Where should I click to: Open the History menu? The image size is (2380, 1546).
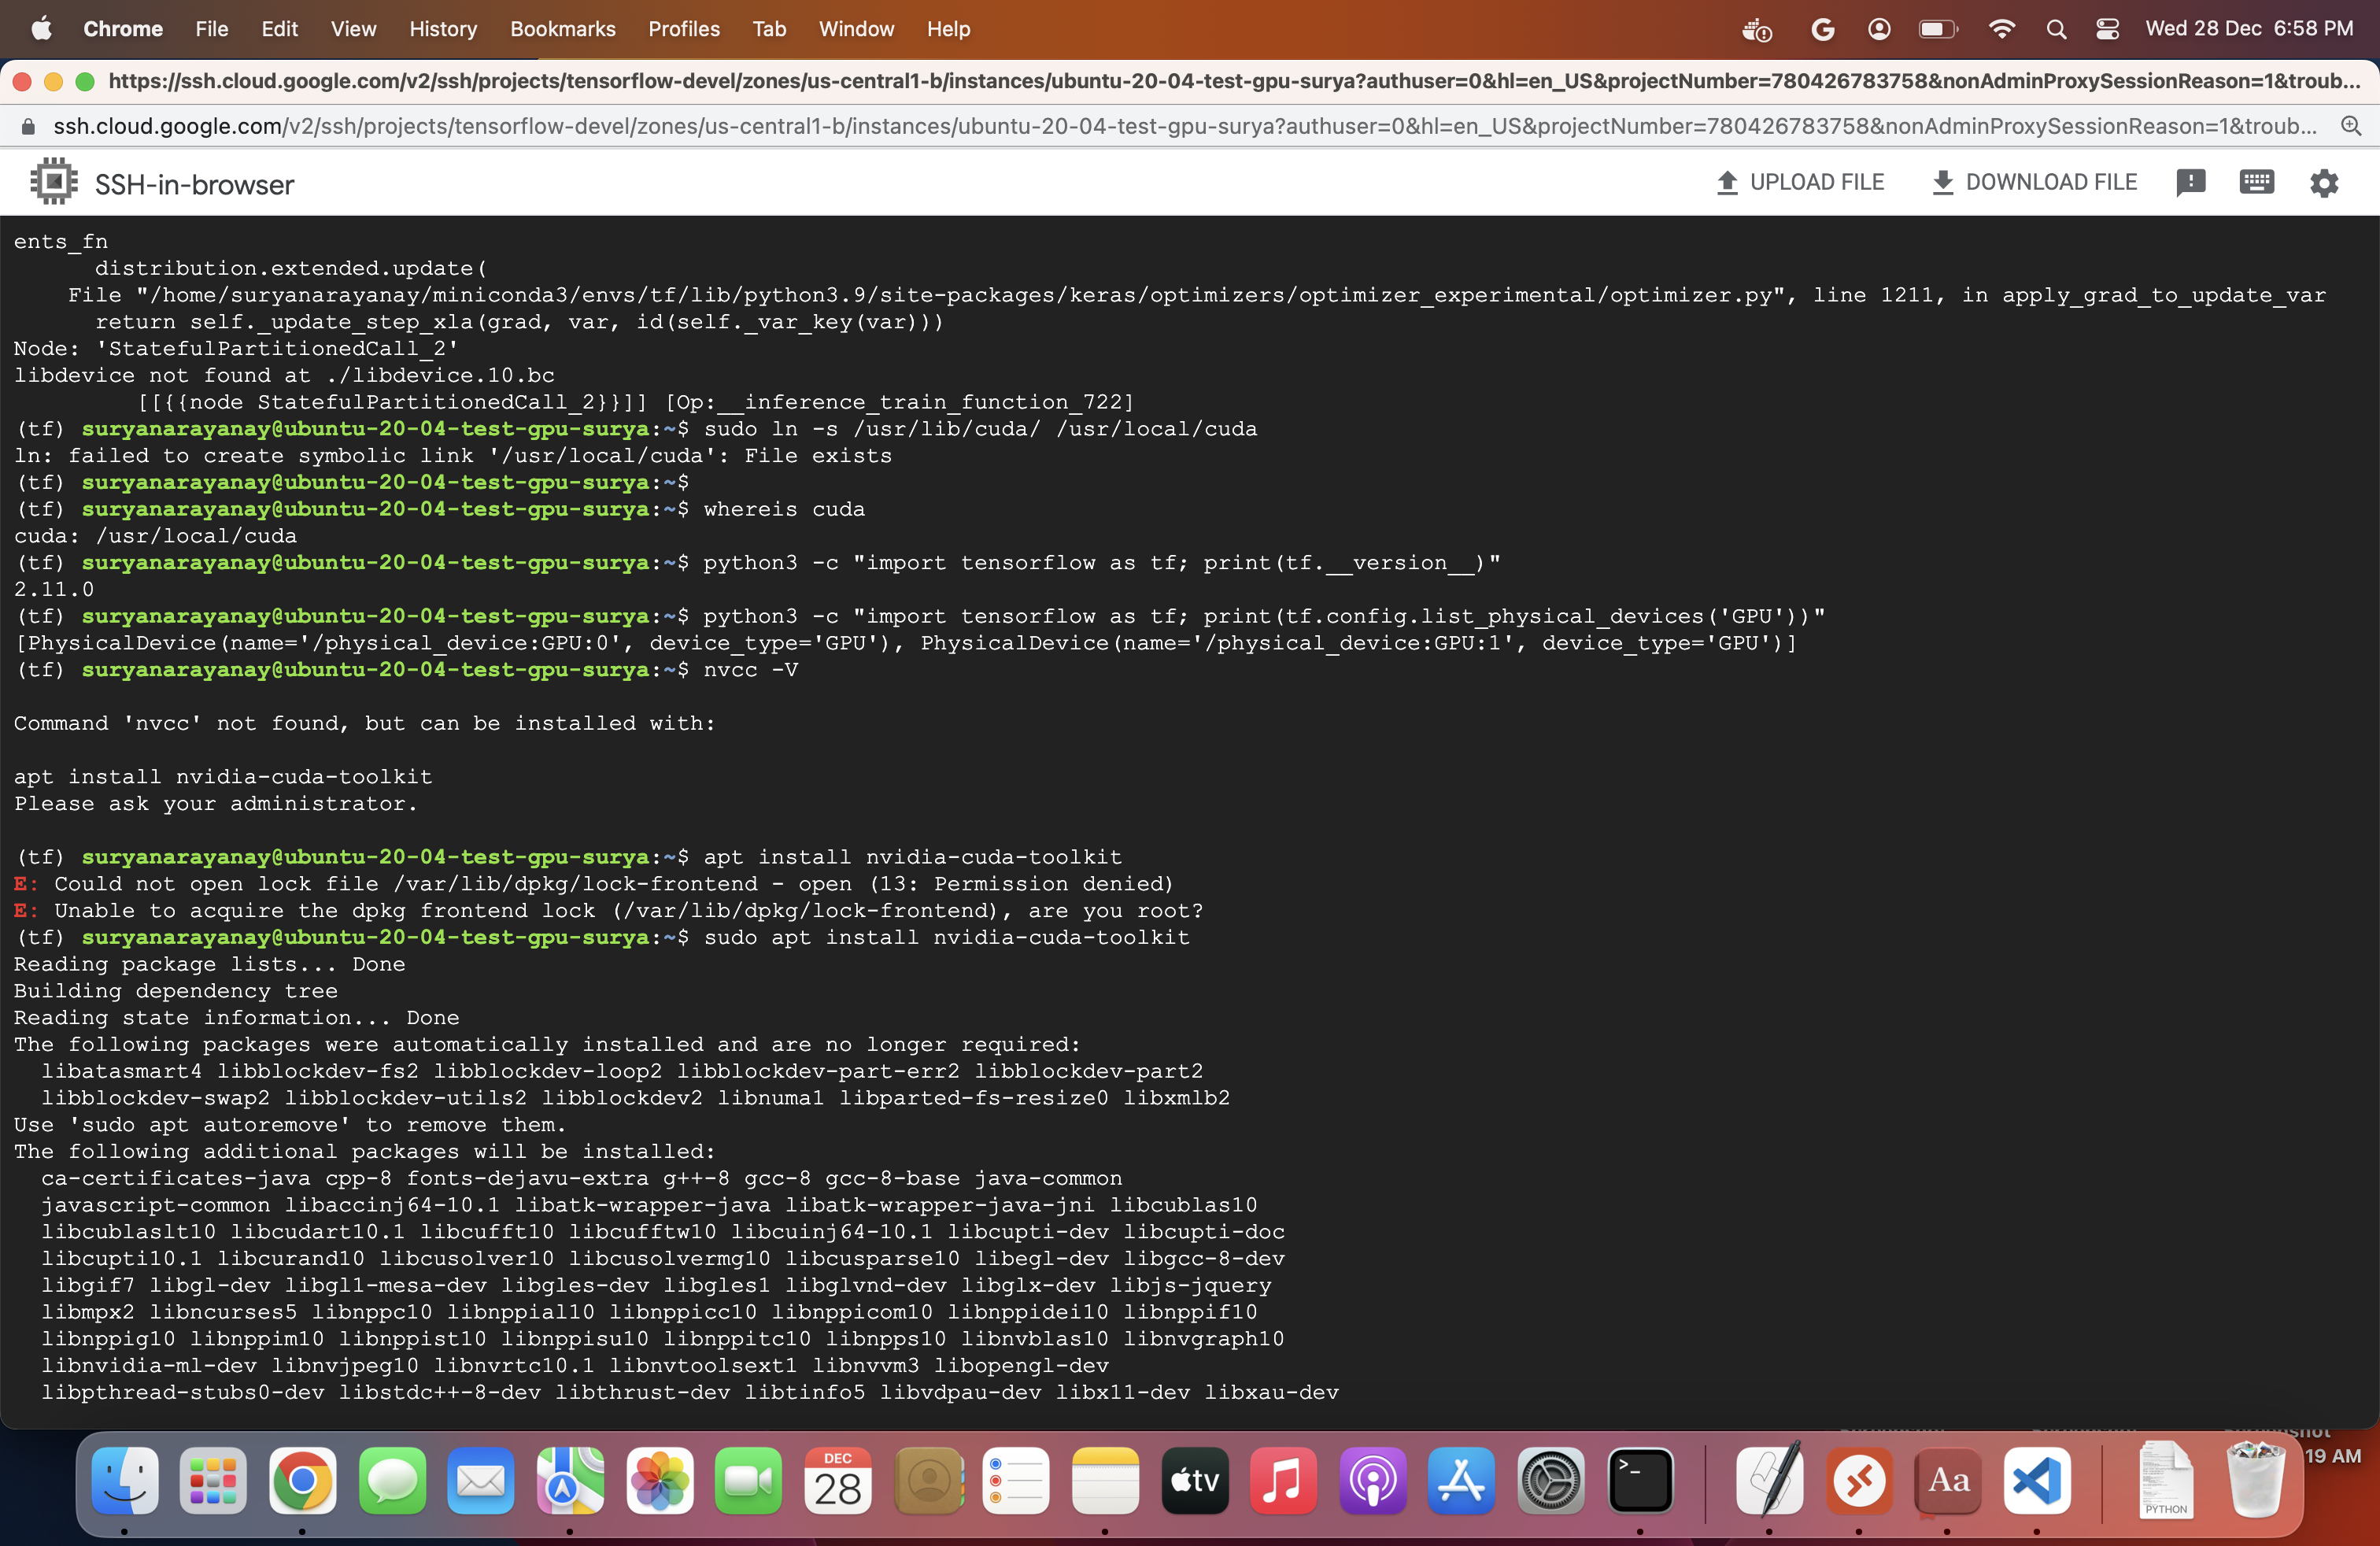click(x=443, y=29)
